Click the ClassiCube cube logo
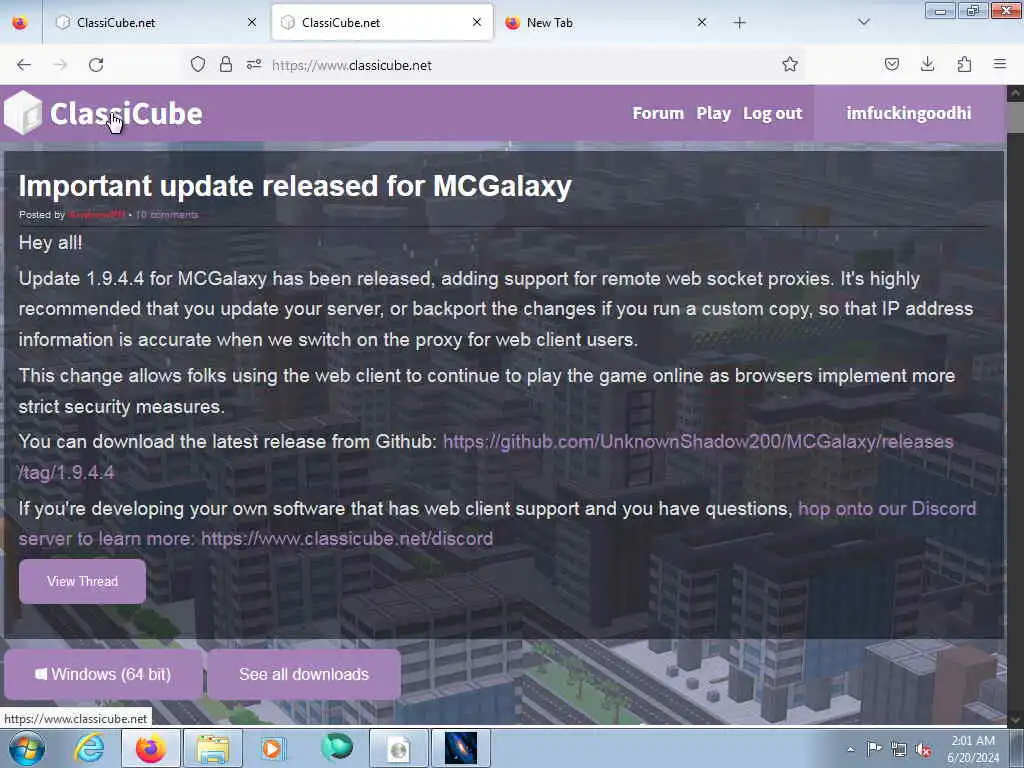Image resolution: width=1024 pixels, height=768 pixels. tap(24, 113)
